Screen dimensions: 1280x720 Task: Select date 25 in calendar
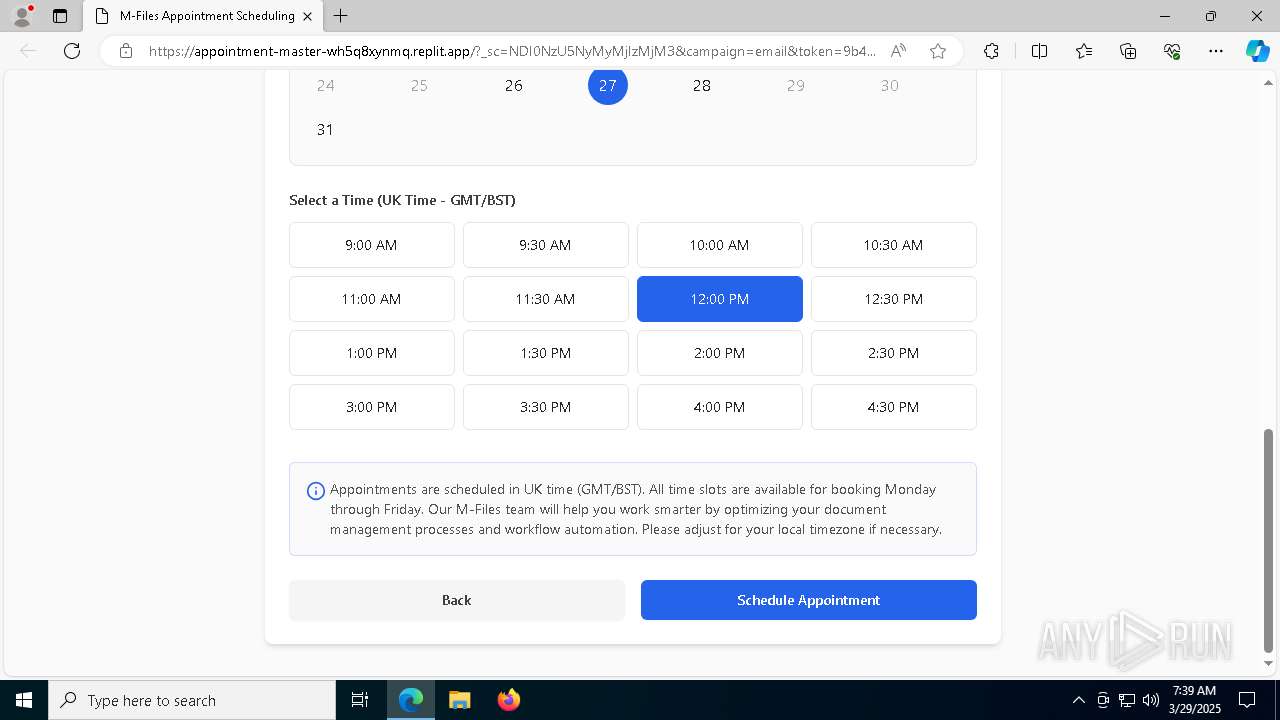pyautogui.click(x=419, y=85)
